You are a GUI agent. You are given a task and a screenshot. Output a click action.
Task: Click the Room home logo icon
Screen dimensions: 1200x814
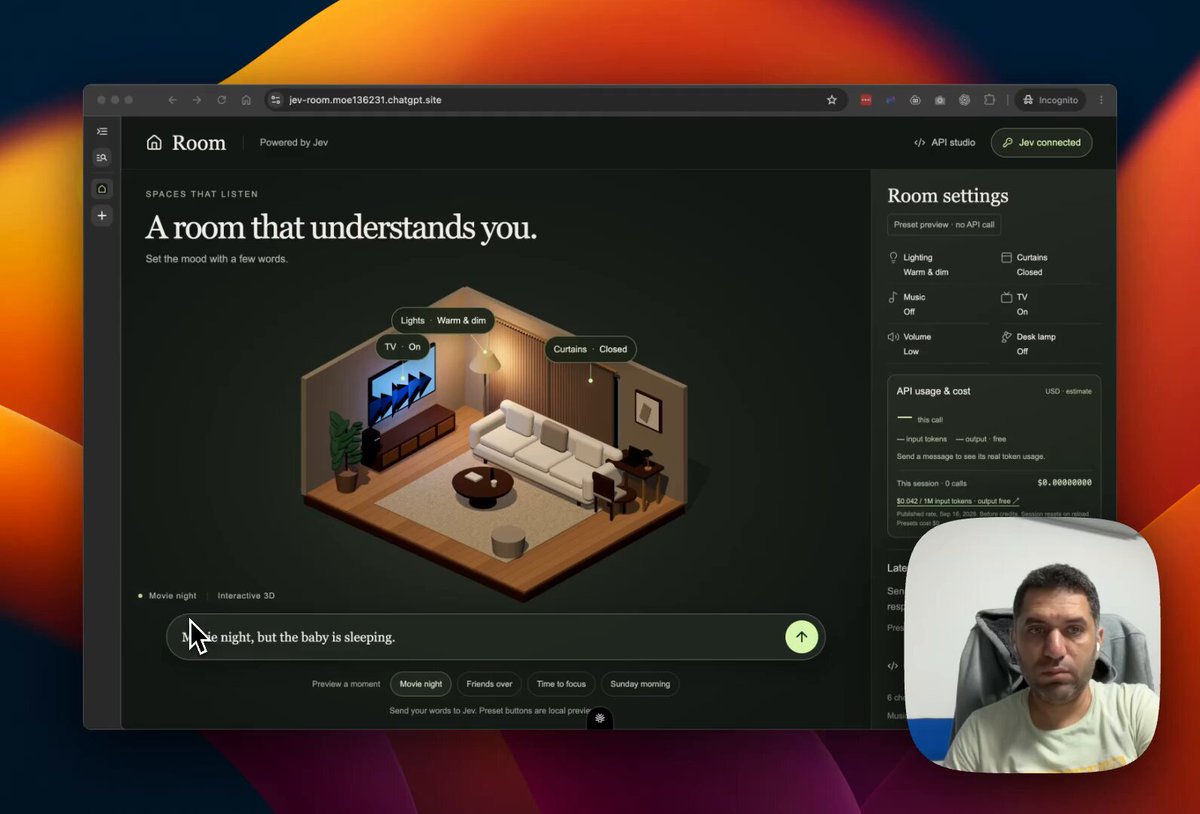click(154, 143)
